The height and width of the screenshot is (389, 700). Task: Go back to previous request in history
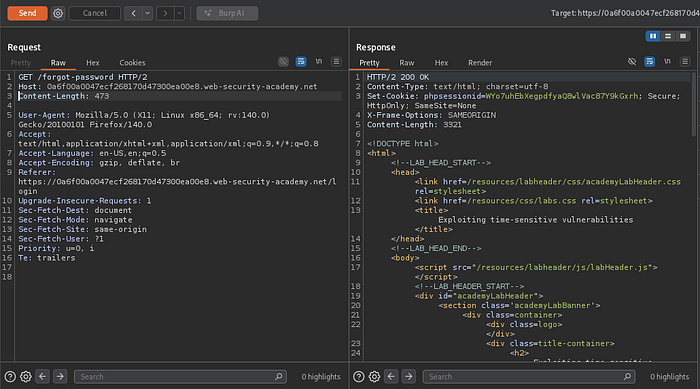[133, 13]
